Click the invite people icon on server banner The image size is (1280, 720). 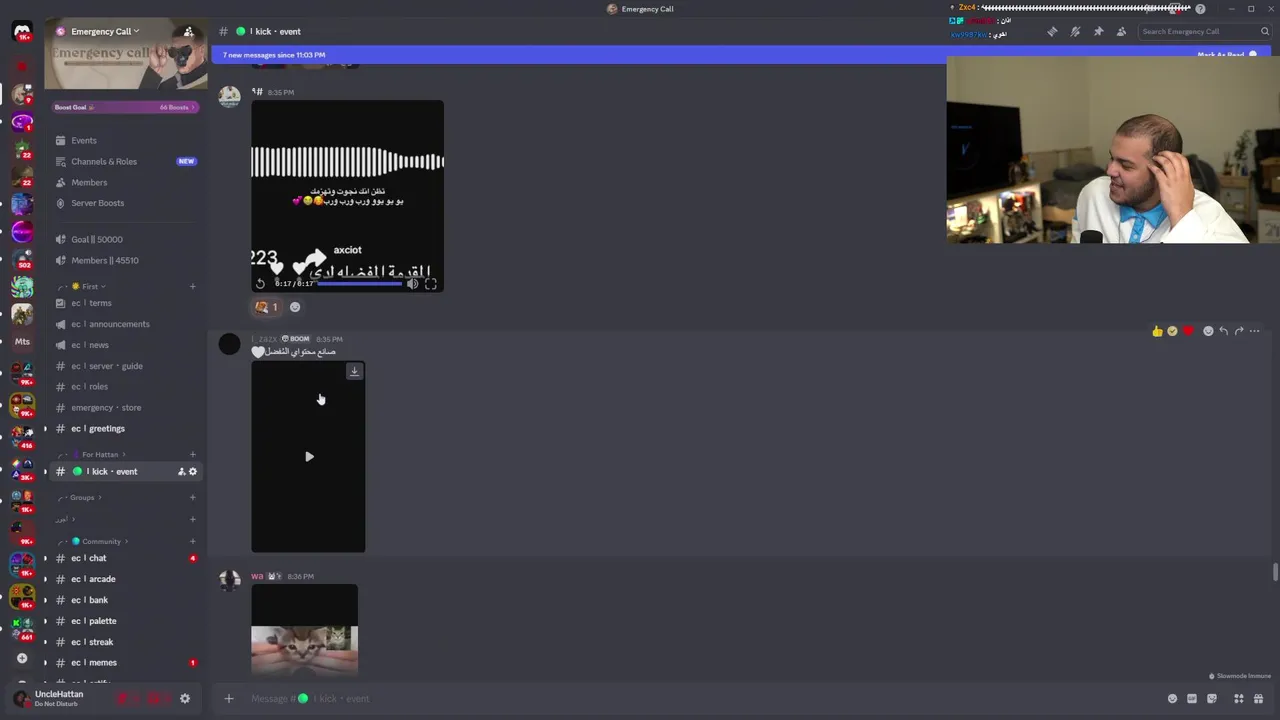(x=188, y=31)
